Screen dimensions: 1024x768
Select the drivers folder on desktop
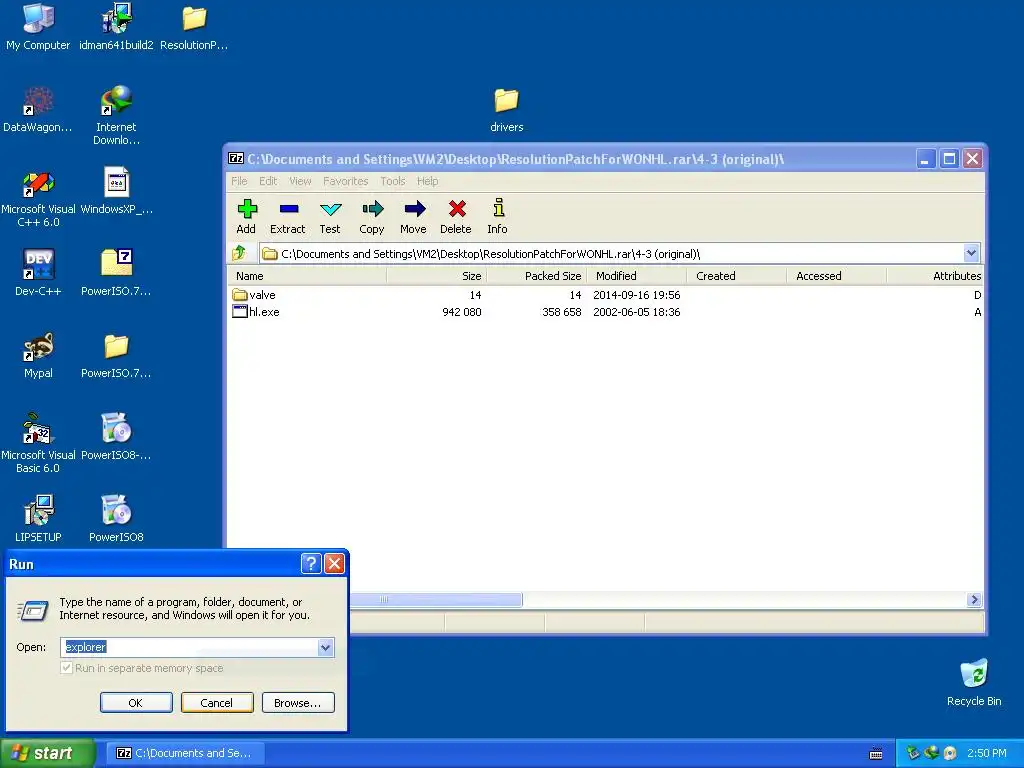pyautogui.click(x=507, y=110)
